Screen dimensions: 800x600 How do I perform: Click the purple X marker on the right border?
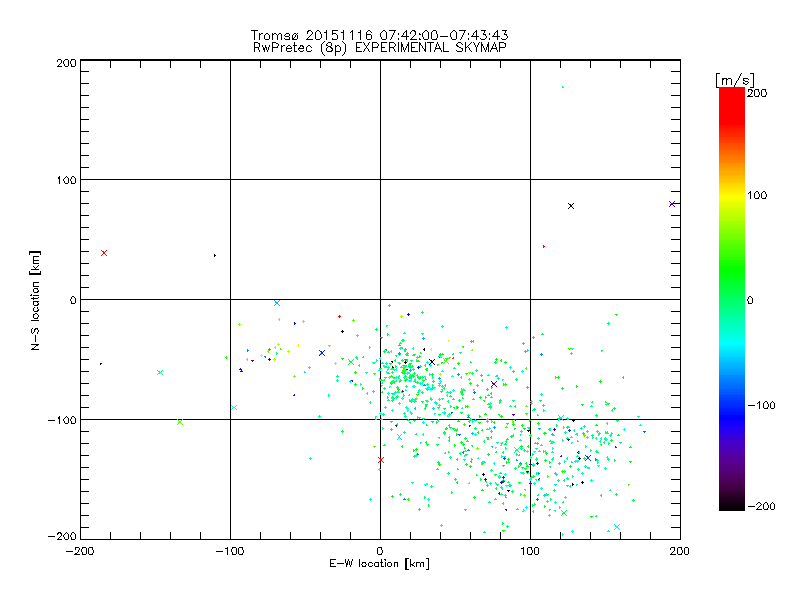(672, 204)
